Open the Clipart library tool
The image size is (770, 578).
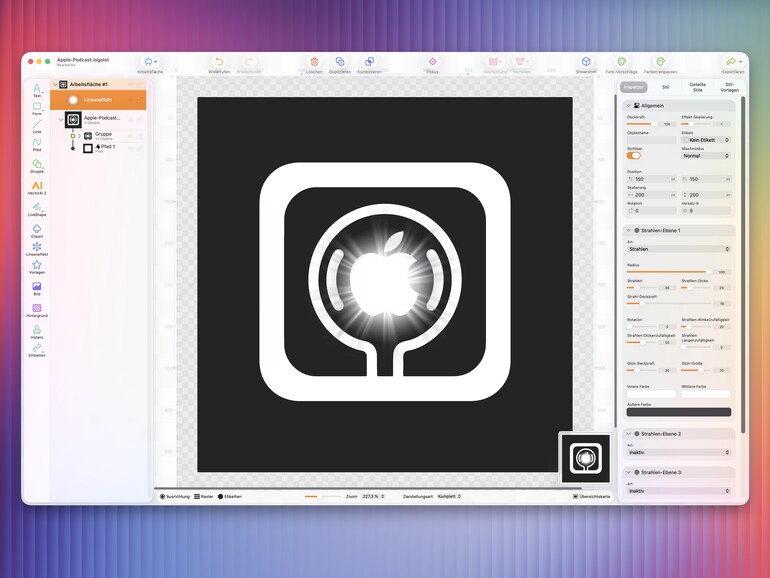tap(37, 230)
